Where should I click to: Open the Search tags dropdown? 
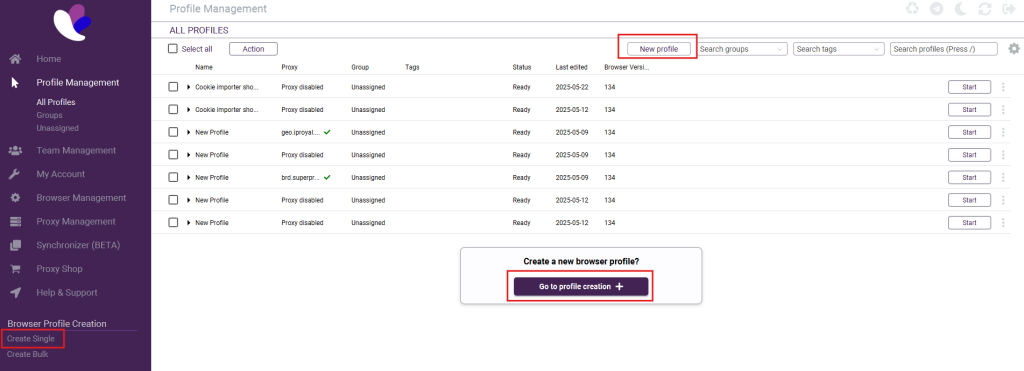tap(839, 49)
